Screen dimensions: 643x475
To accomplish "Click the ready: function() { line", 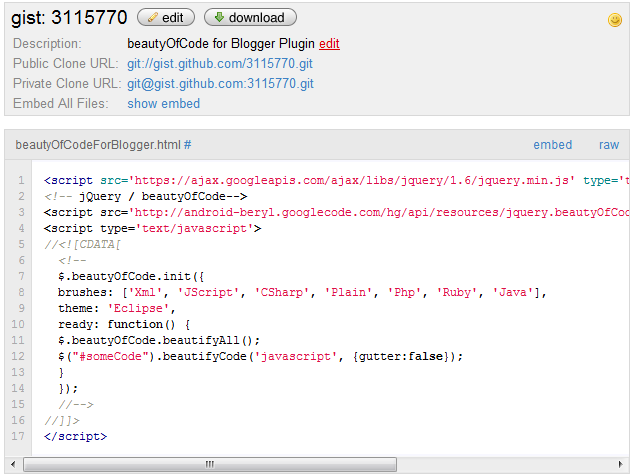I will (124, 324).
